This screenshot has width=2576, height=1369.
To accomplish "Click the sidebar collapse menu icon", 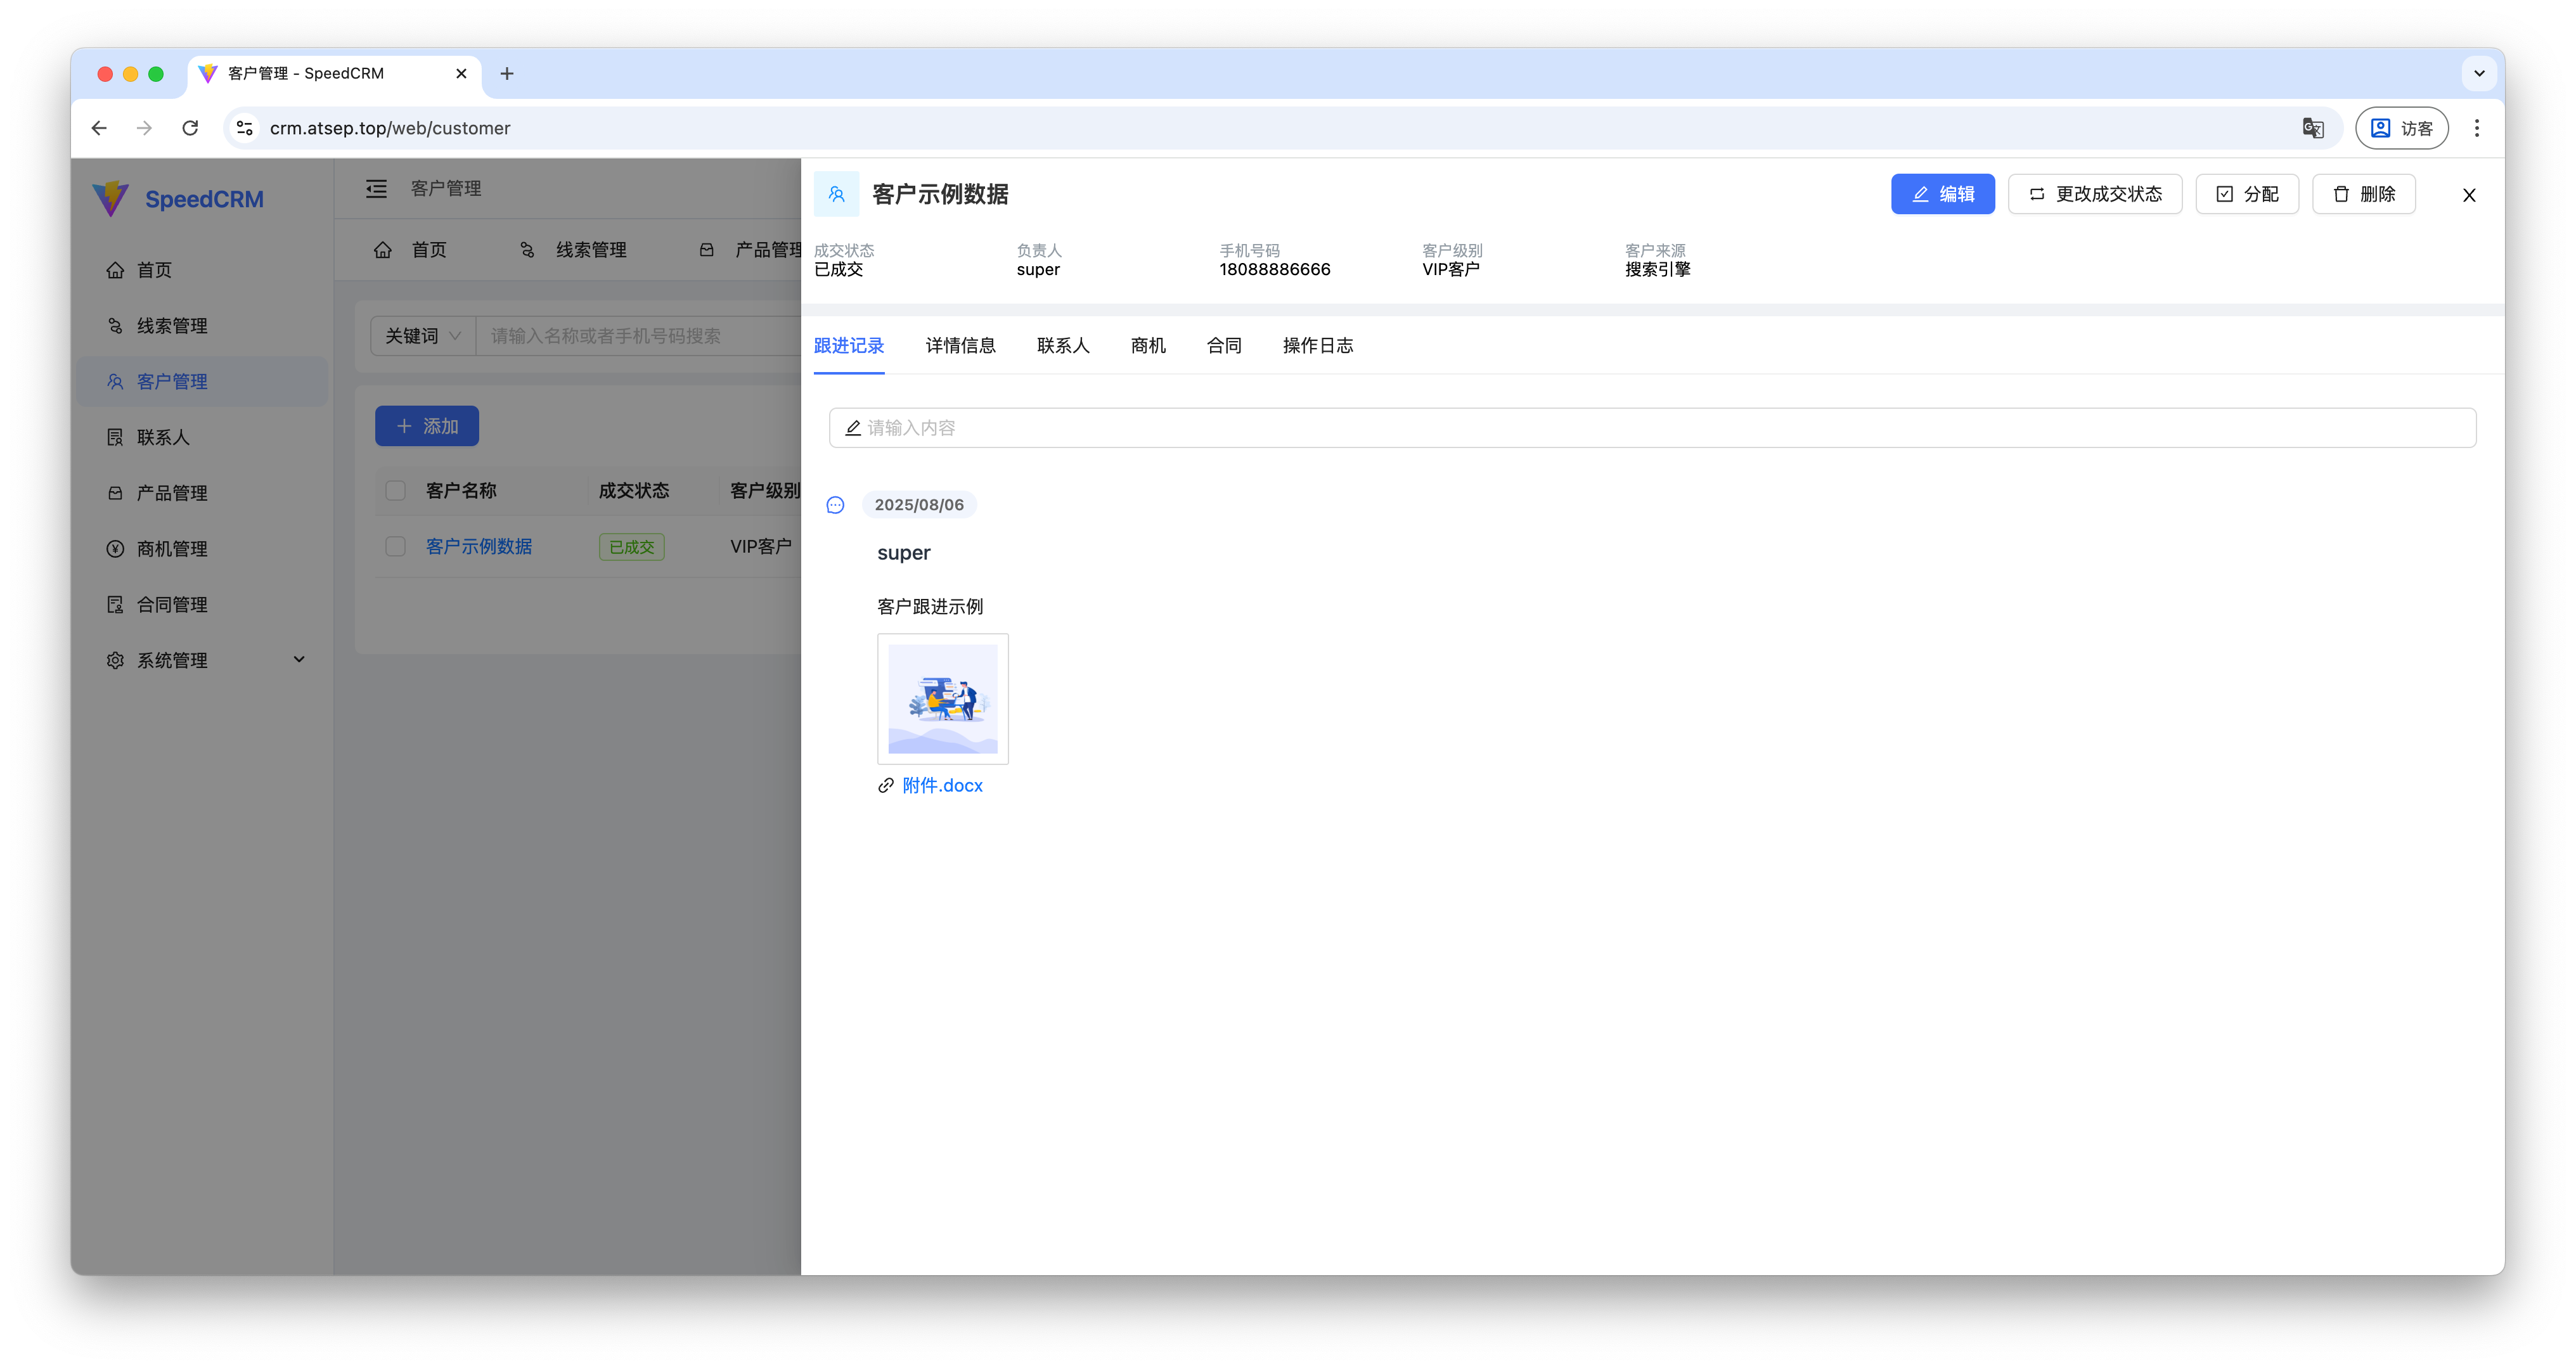I will click(376, 188).
